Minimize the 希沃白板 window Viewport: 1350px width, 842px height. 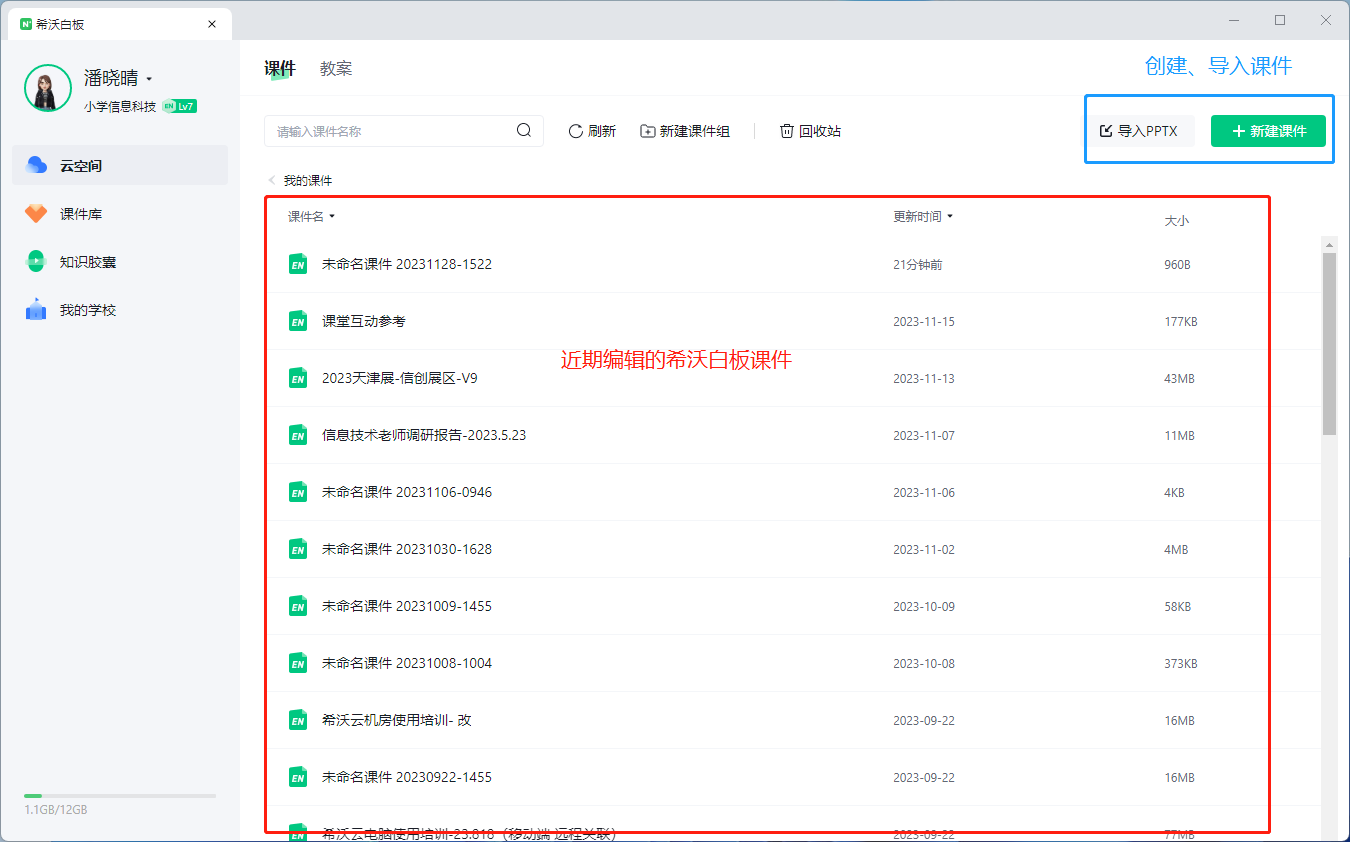pyautogui.click(x=1236, y=20)
